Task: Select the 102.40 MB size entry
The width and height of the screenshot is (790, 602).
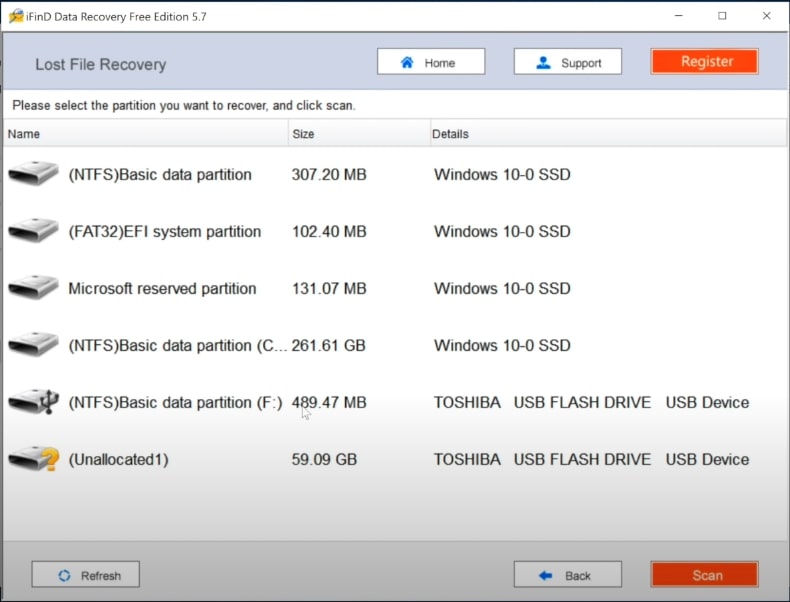Action: [329, 232]
